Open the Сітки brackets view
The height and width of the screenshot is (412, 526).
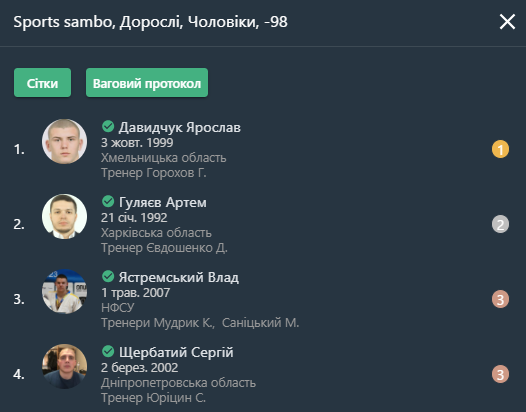[42, 83]
